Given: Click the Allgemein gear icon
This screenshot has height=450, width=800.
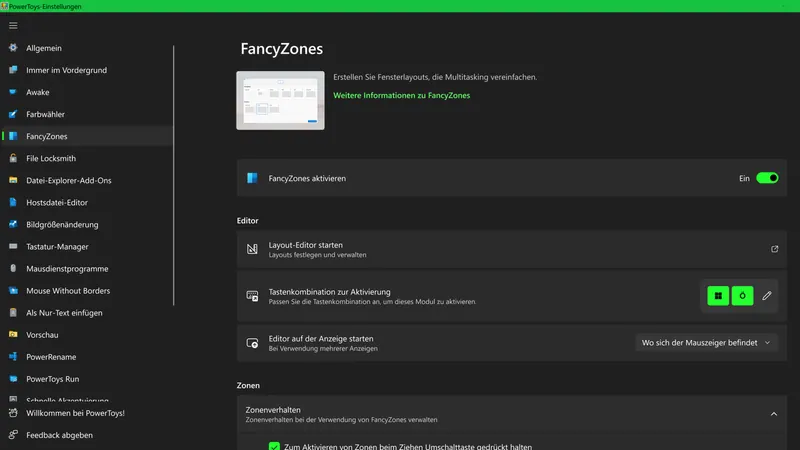Looking at the screenshot, I should coord(13,48).
